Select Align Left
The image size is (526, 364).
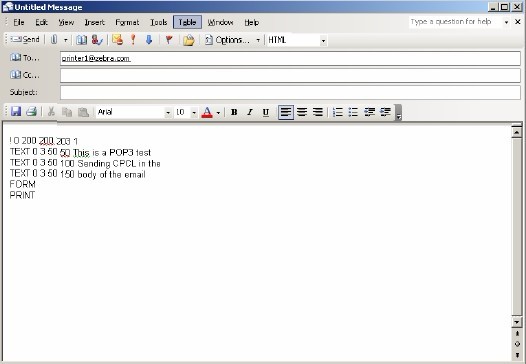(286, 112)
